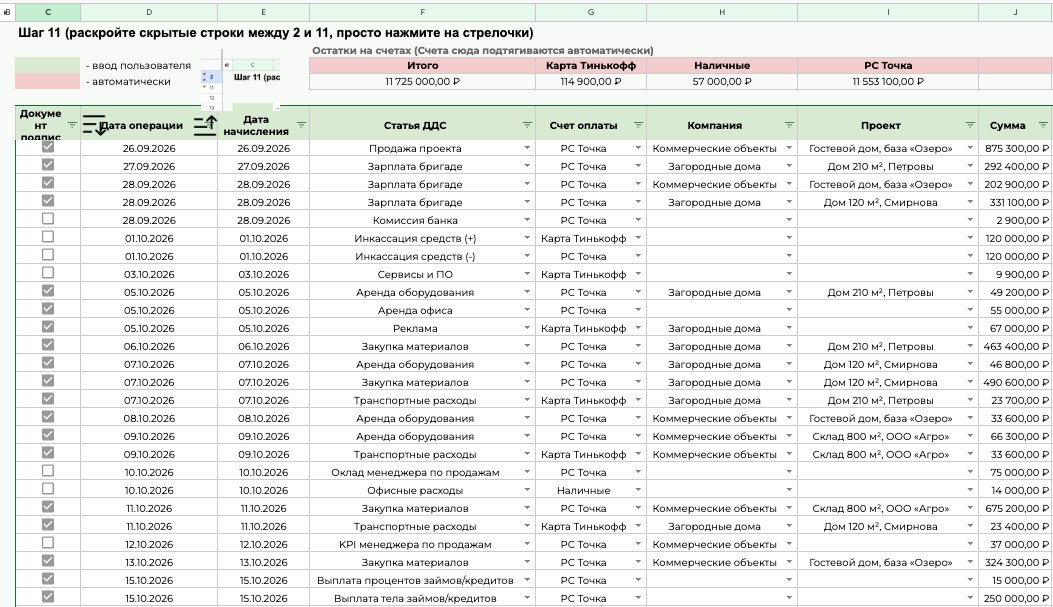Select the balance cell 57 000,00 ₽
This screenshot has height=607, width=1053.
(x=722, y=81)
